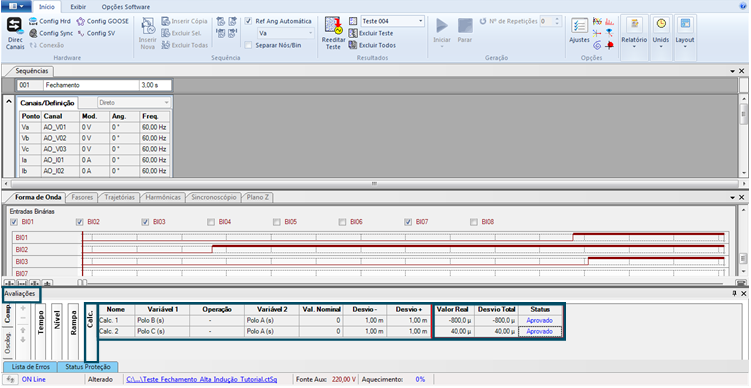The width and height of the screenshot is (751, 388).
Task: Click the red bar-chart harmonics icon
Action: tap(610, 21)
